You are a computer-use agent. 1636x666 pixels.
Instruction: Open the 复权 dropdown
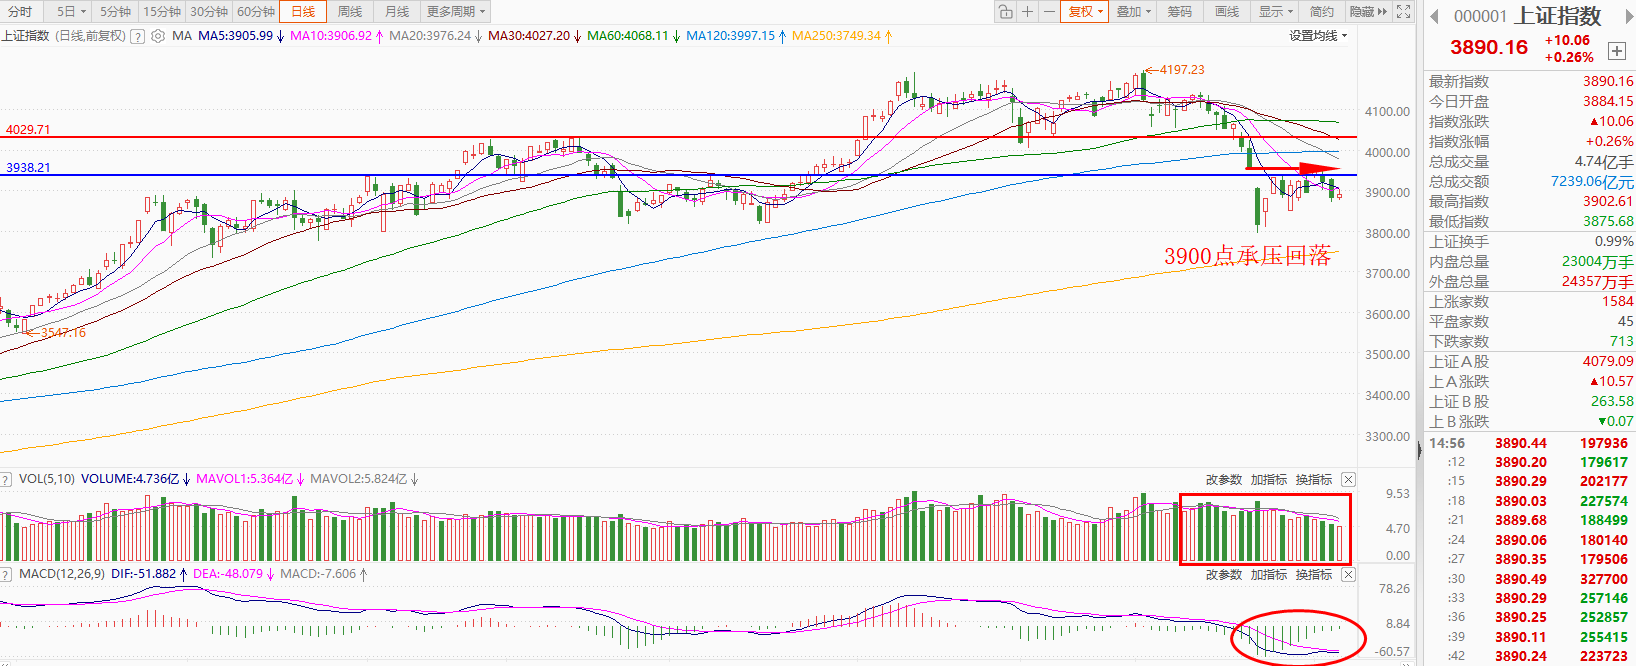point(1085,12)
